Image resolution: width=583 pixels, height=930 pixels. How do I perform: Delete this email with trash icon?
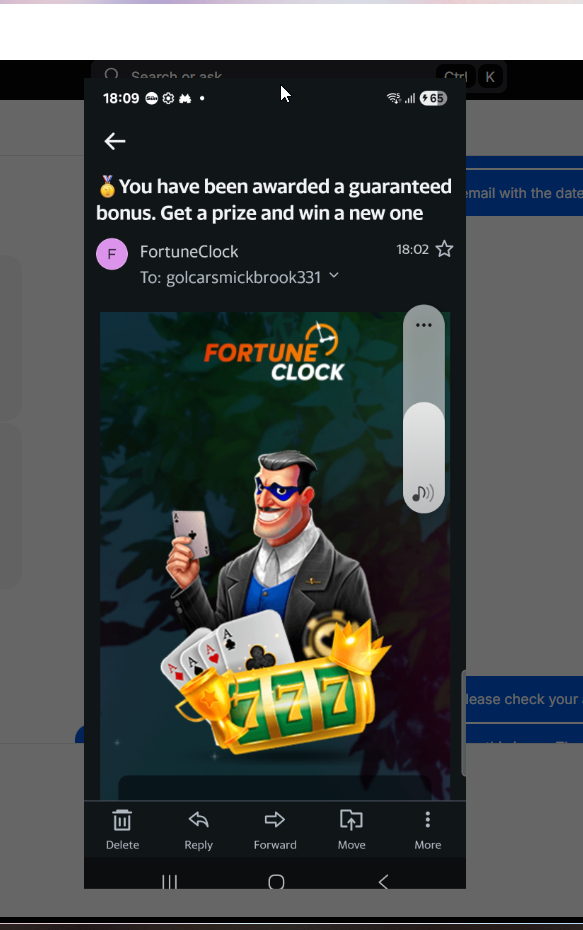[122, 829]
